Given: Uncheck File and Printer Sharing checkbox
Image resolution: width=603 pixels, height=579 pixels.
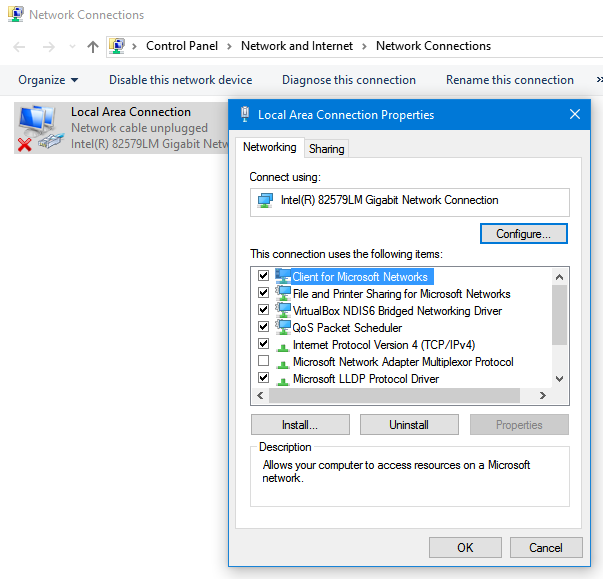Looking at the screenshot, I should 263,293.
